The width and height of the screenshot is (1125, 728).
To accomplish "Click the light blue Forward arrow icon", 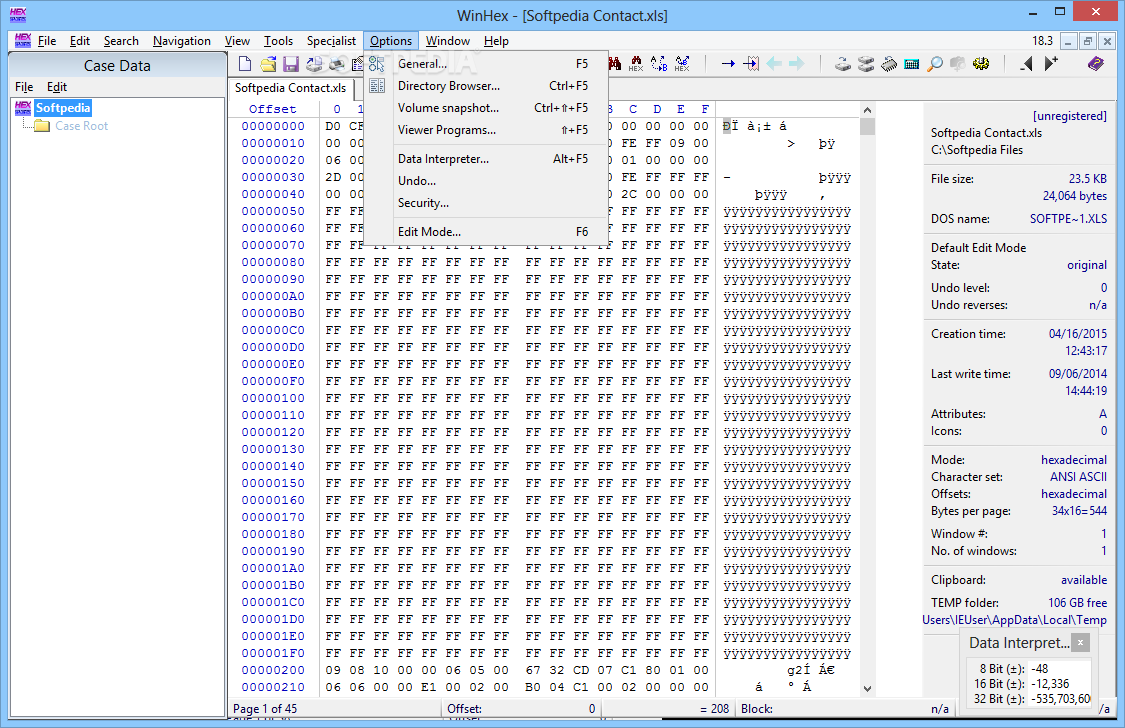I will tap(796, 64).
